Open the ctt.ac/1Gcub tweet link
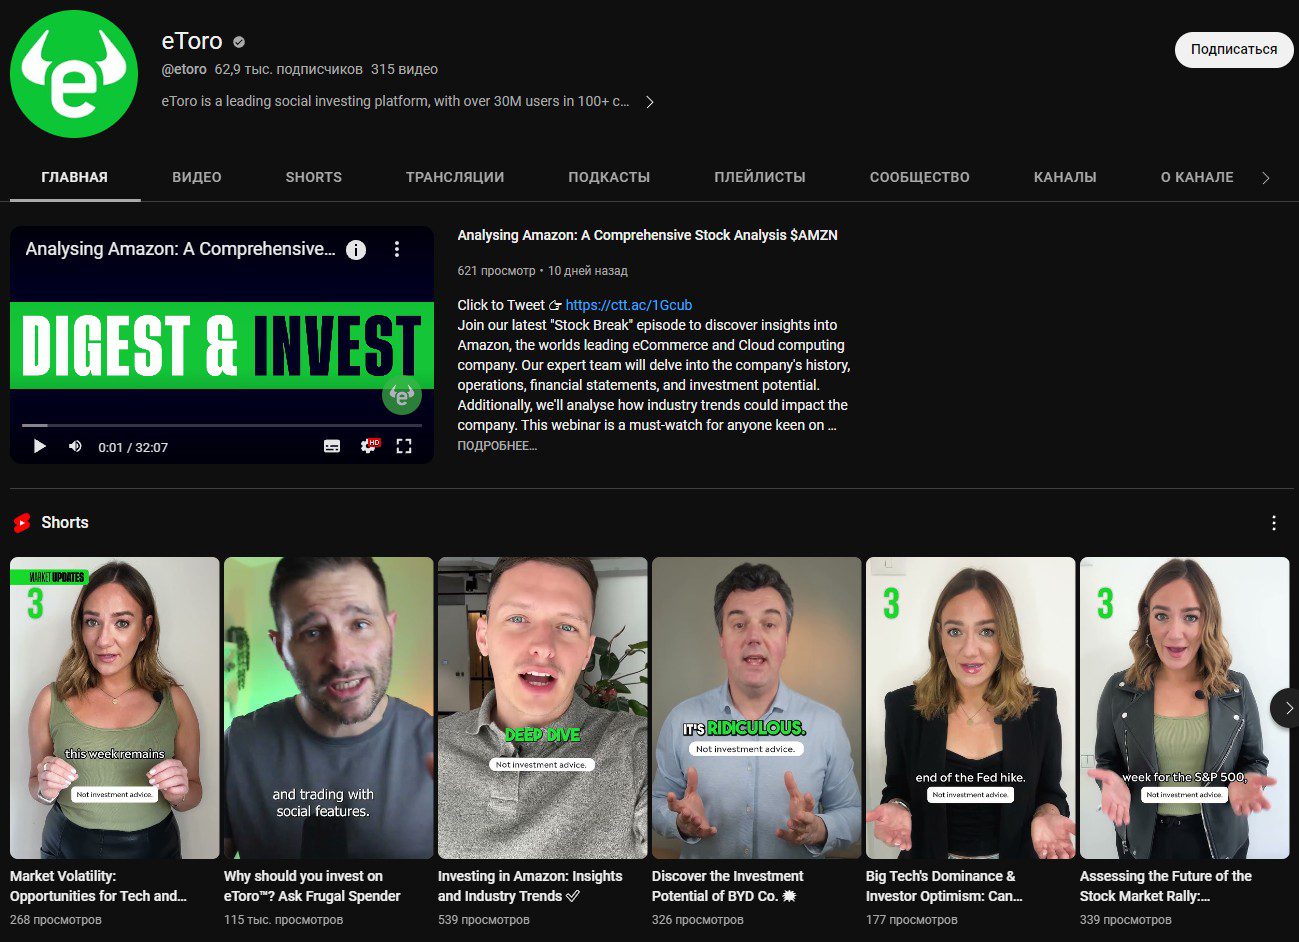1299x942 pixels. (628, 305)
